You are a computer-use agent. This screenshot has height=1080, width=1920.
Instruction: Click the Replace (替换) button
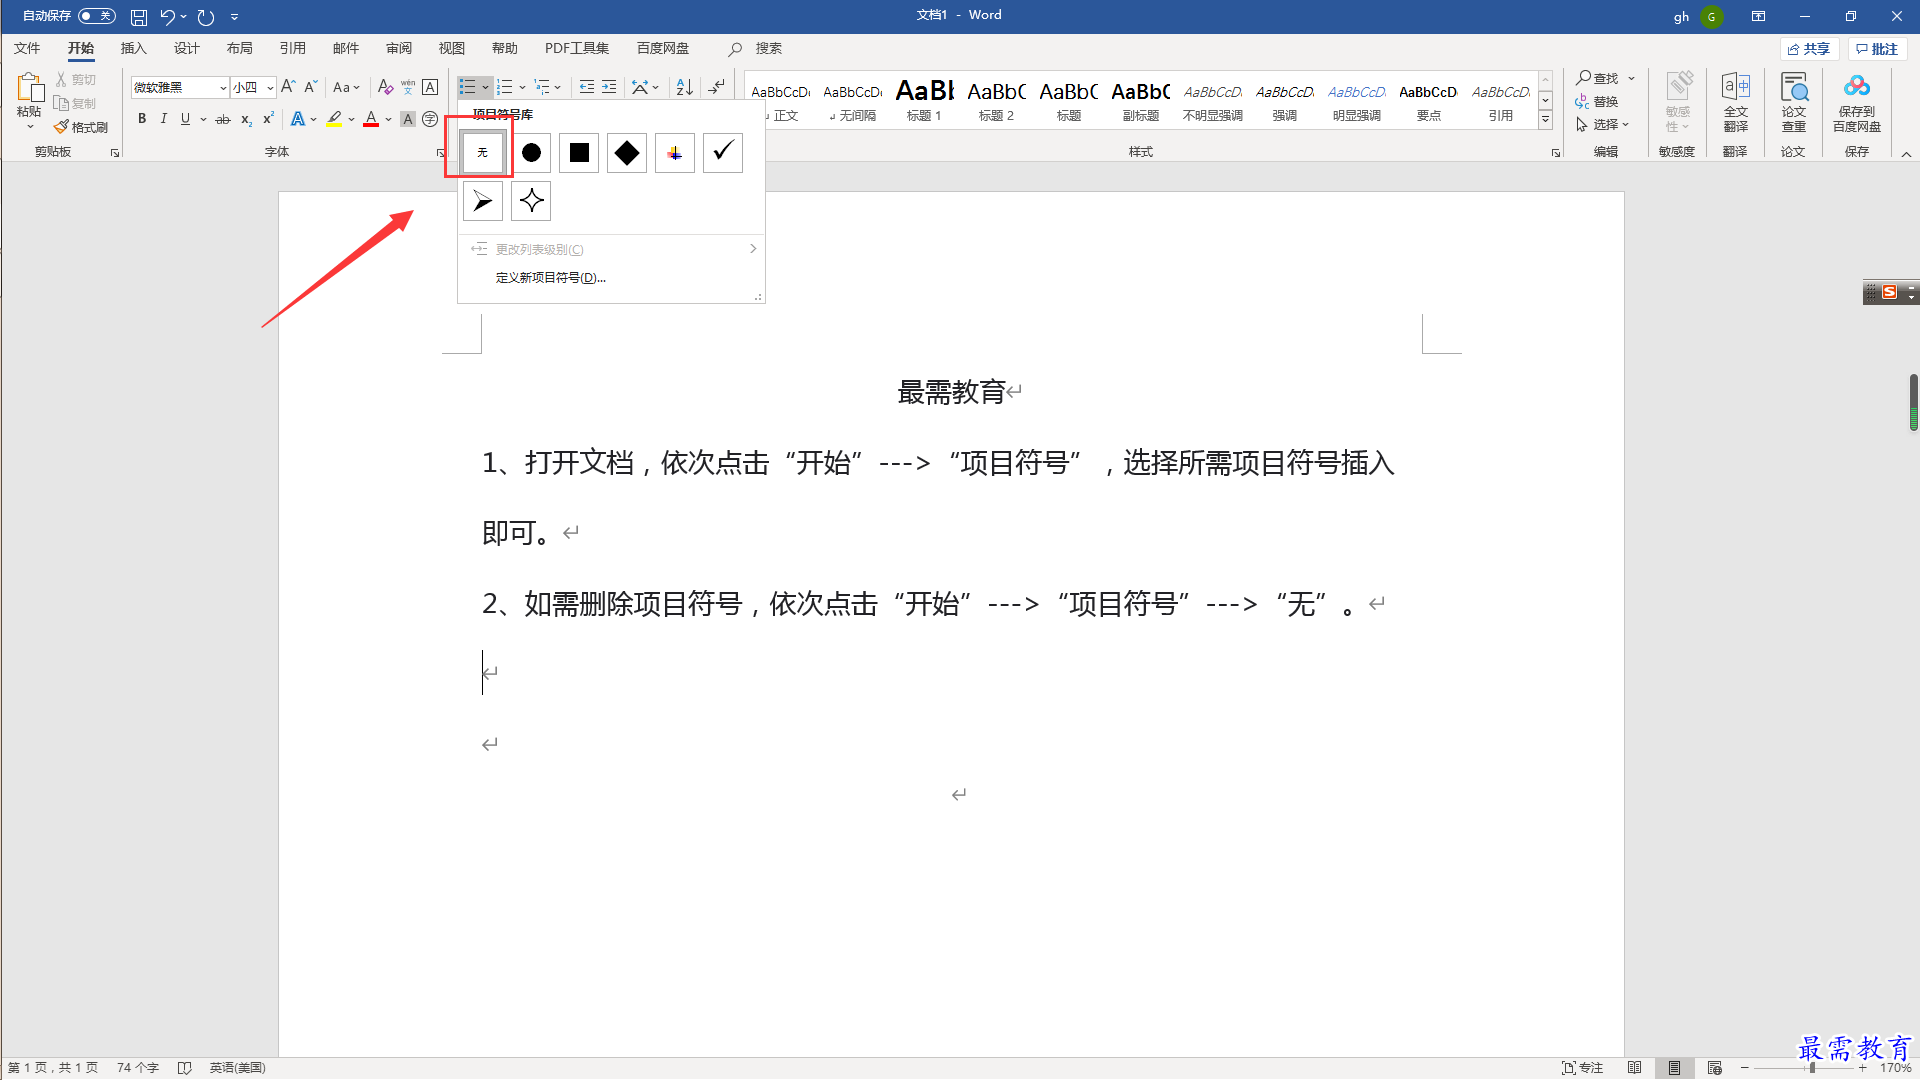pos(1597,101)
